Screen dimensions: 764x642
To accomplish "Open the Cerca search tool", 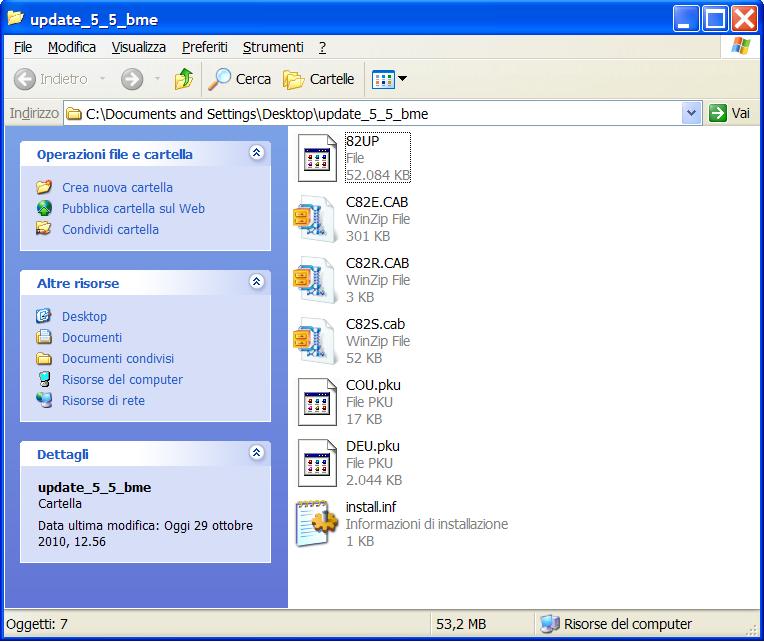I will tap(240, 79).
